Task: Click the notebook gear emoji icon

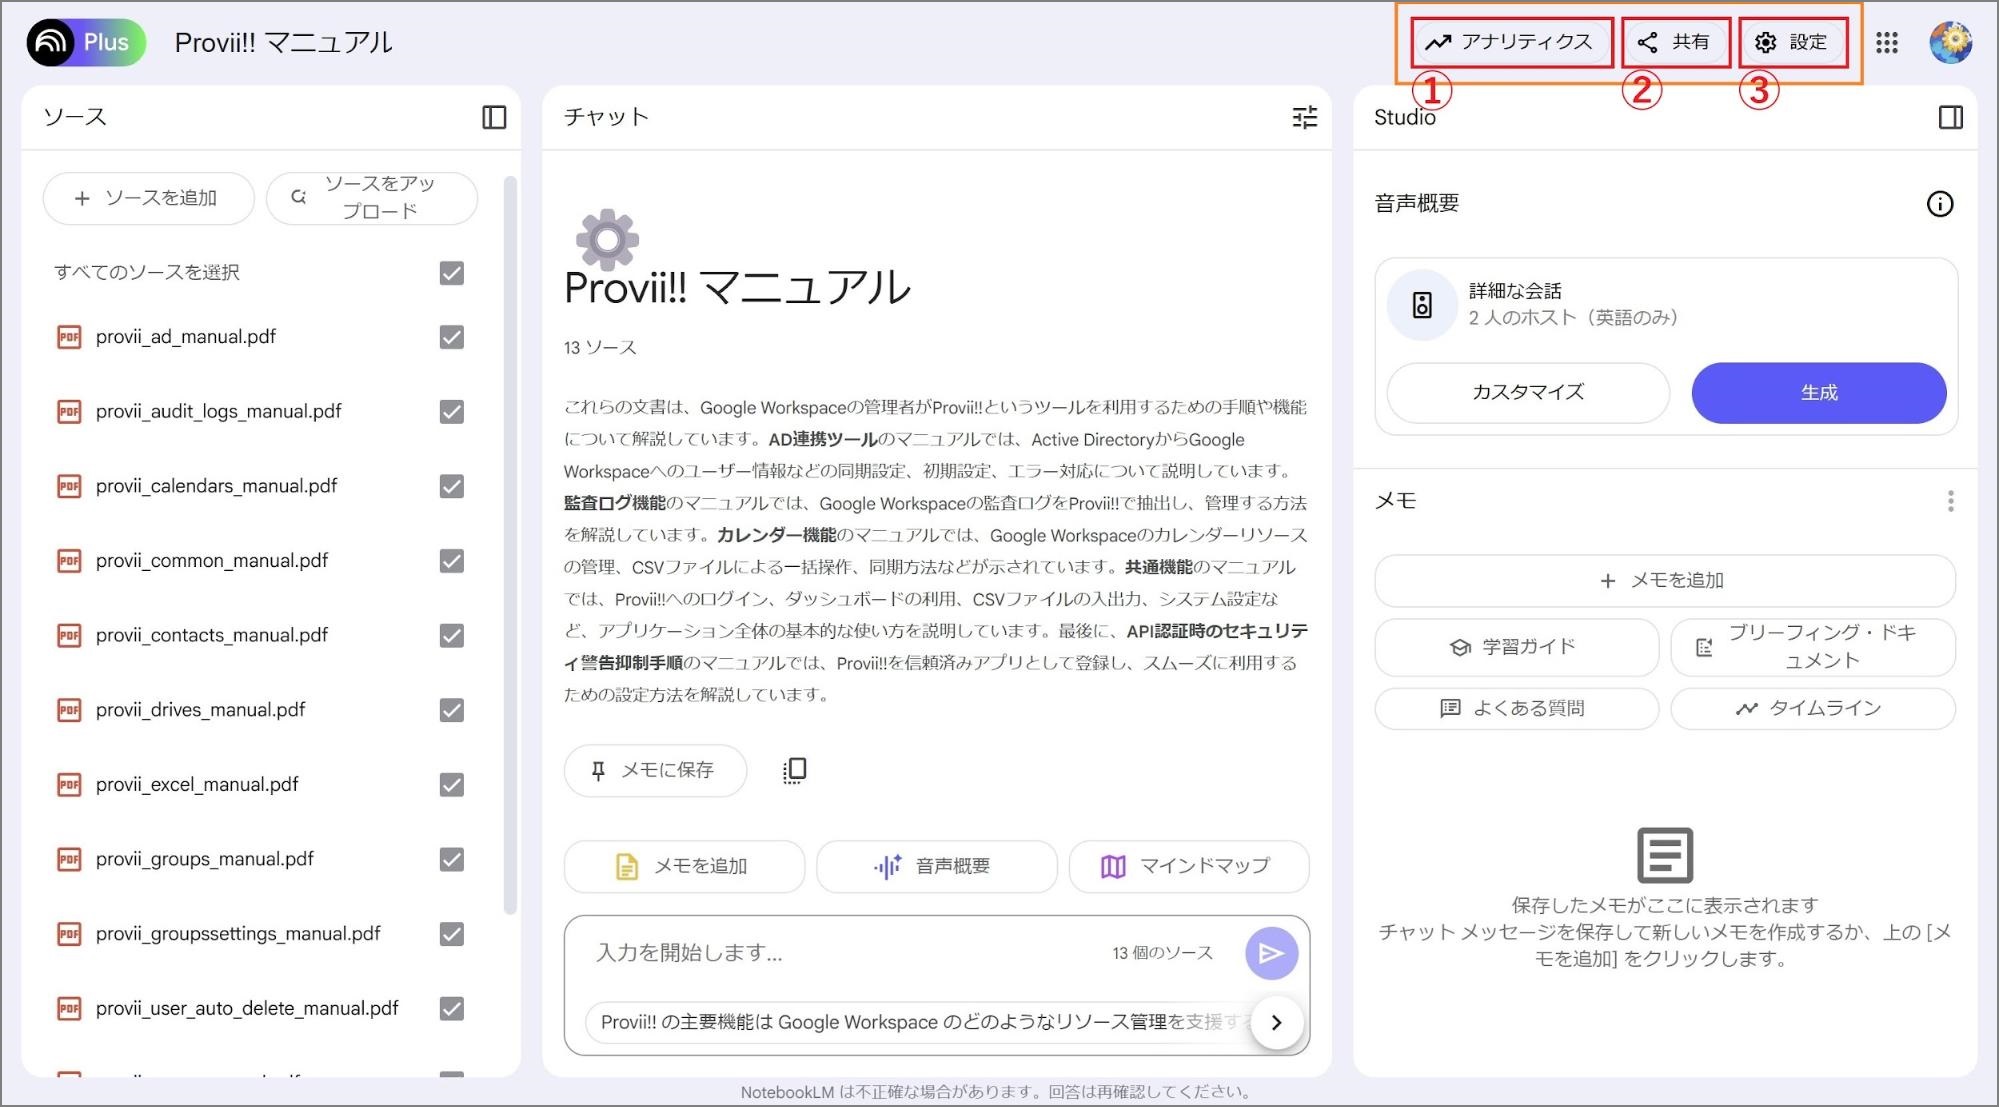Action: click(607, 239)
